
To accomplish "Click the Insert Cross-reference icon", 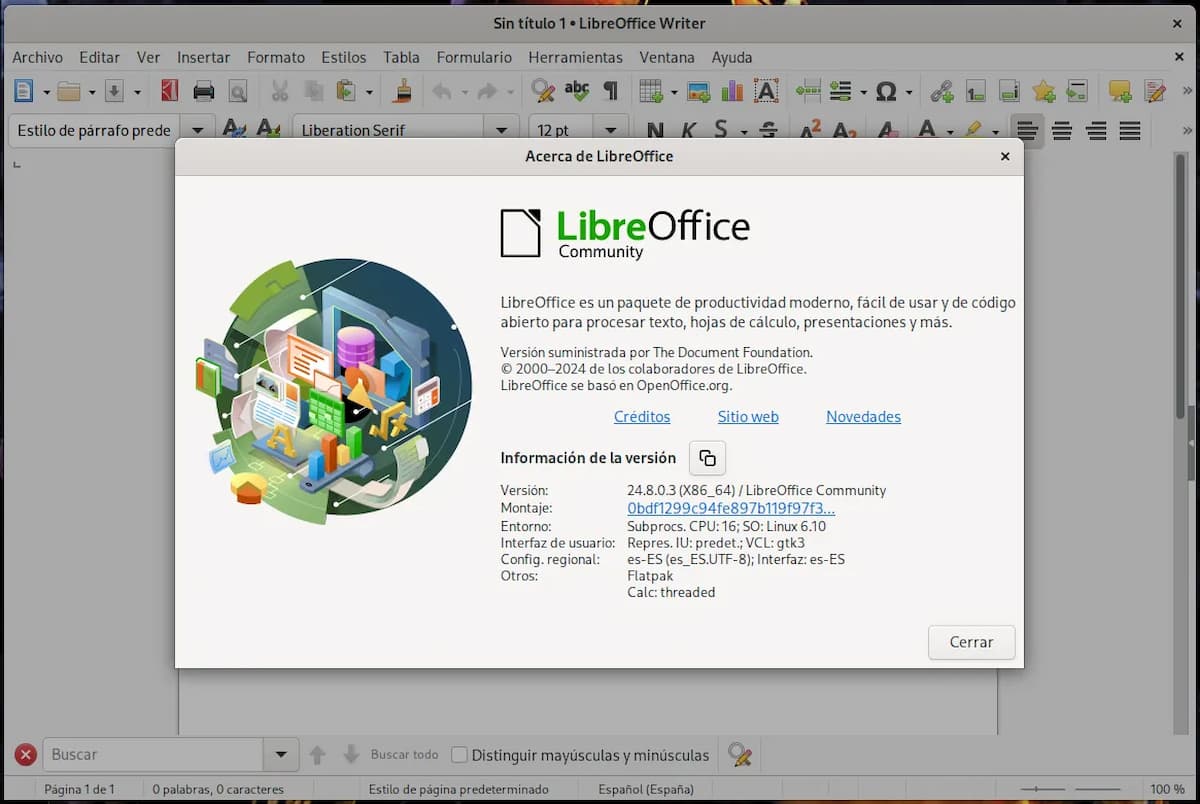I will [1077, 92].
